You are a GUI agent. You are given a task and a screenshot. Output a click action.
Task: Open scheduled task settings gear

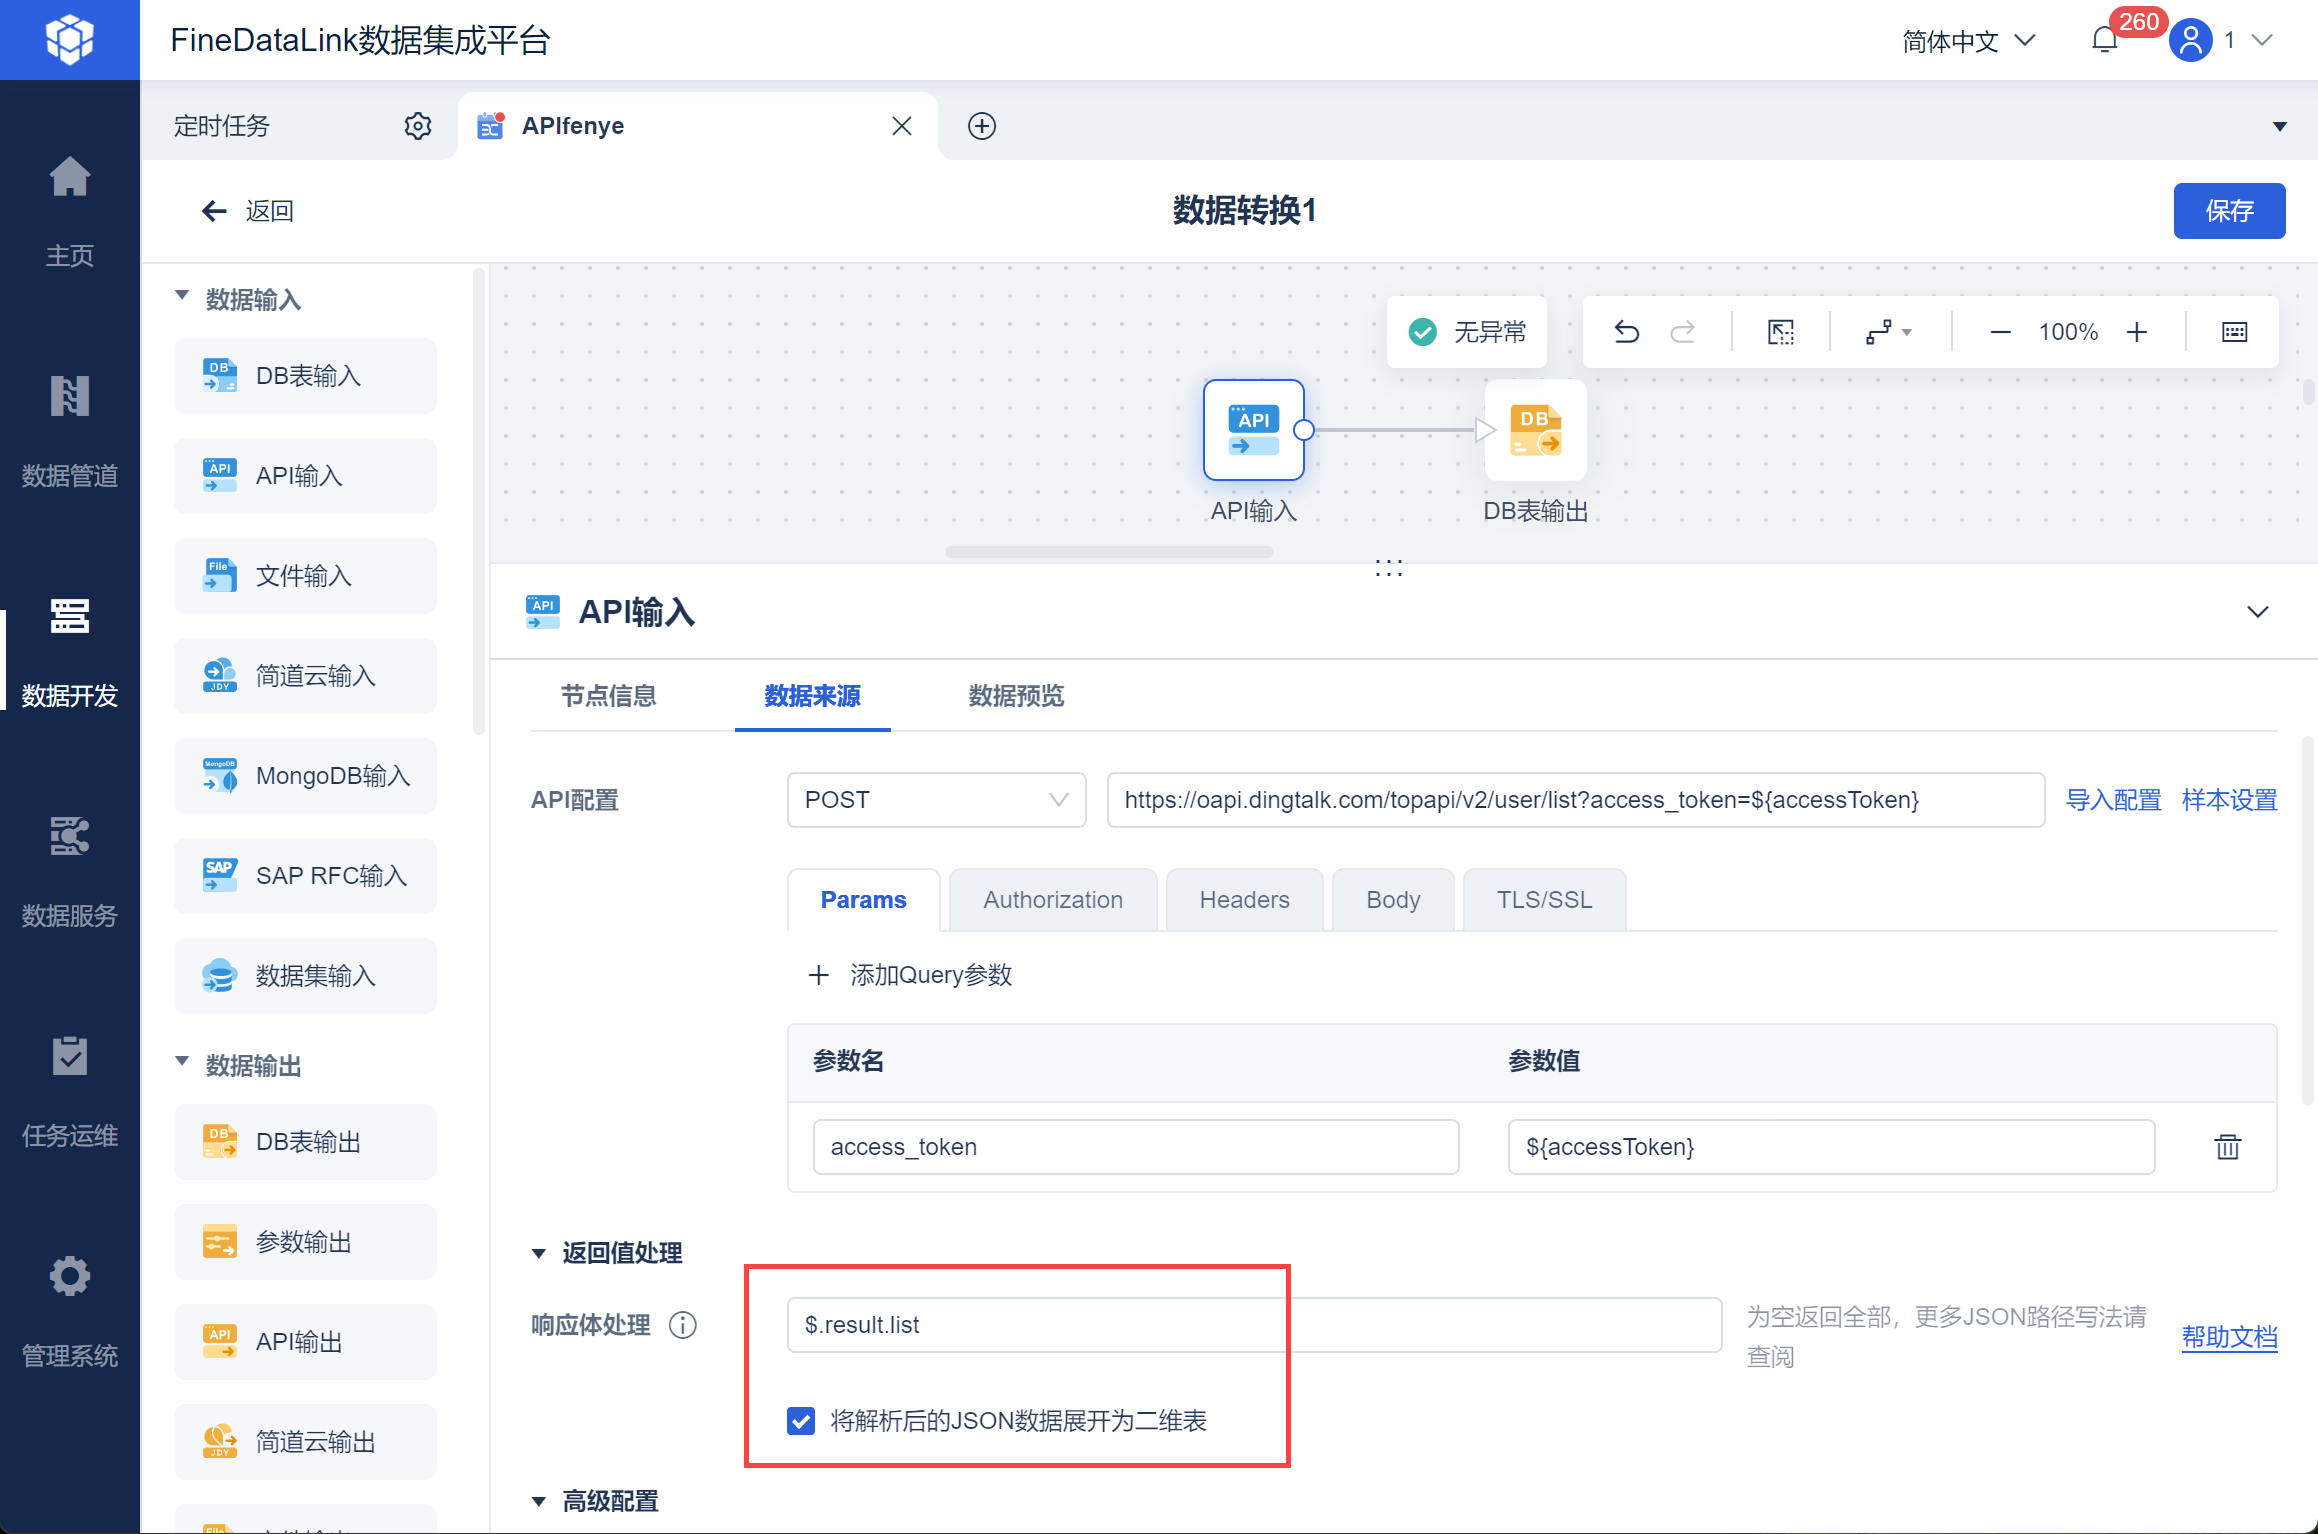[x=418, y=126]
